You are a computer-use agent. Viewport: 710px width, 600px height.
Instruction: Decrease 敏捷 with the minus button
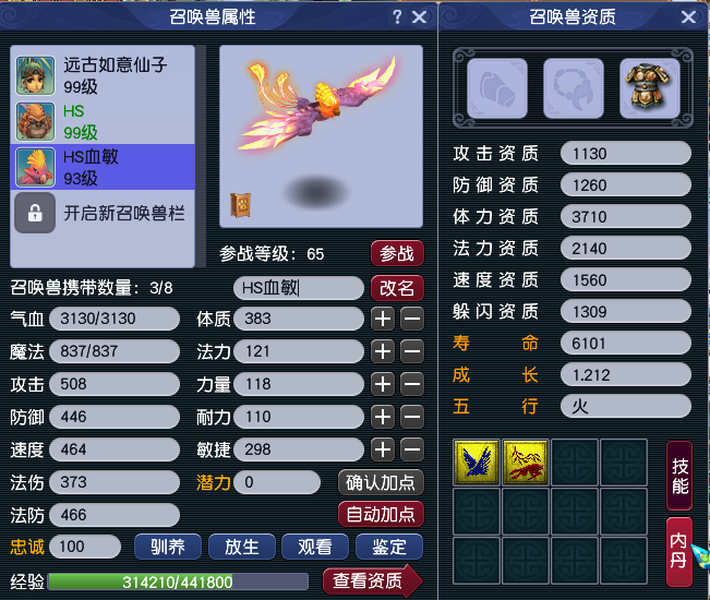[412, 450]
